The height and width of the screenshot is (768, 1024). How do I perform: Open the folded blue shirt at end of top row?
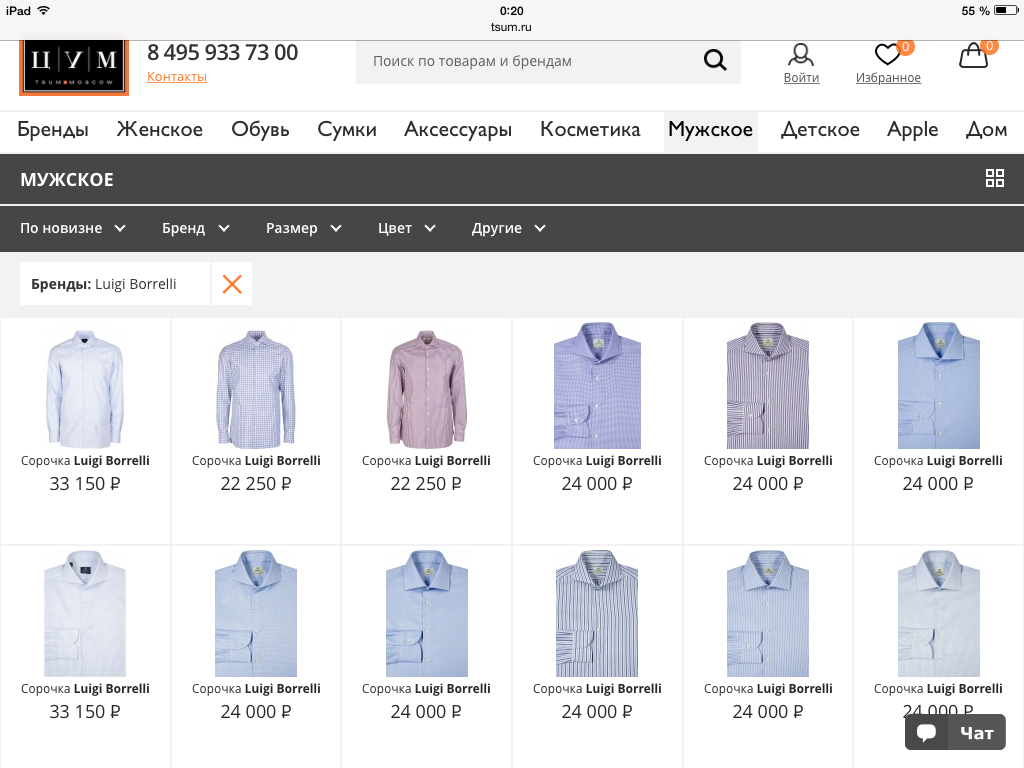[x=938, y=385]
